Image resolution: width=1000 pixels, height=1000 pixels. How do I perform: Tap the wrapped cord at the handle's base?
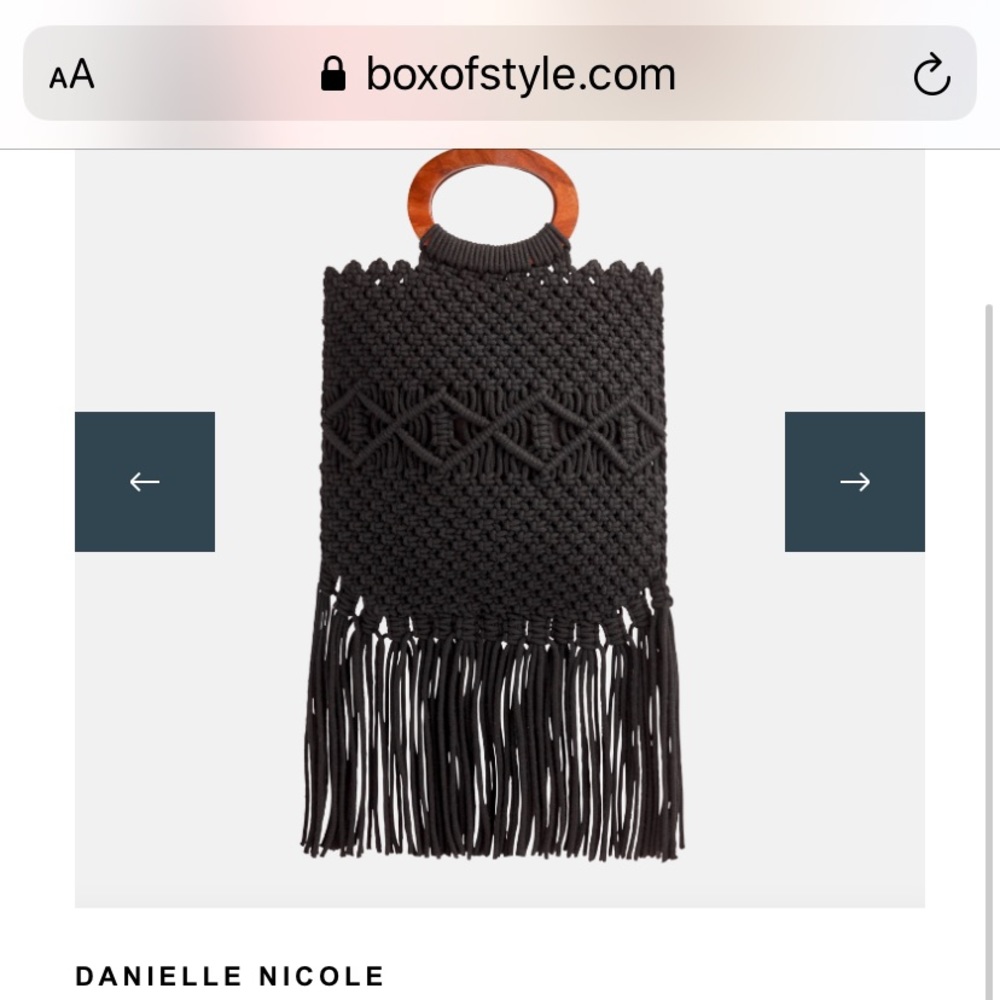coord(493,244)
